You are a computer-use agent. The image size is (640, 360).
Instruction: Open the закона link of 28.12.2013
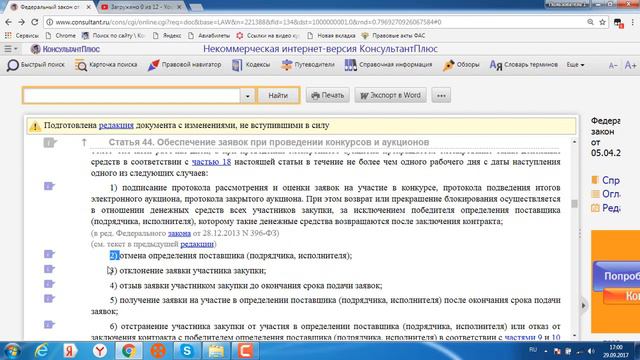179,233
